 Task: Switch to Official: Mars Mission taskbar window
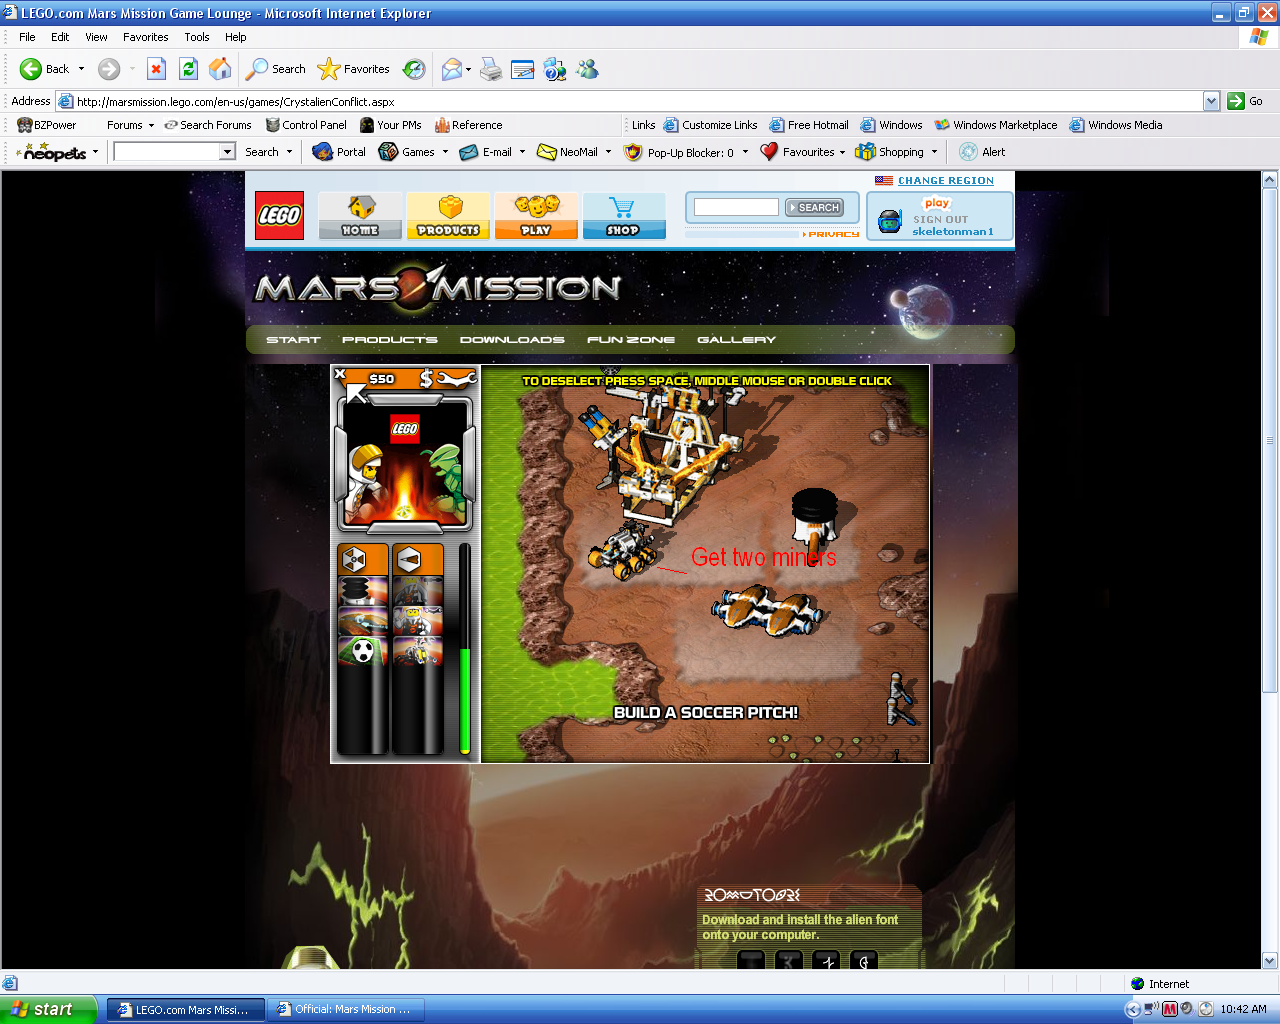coord(344,1010)
